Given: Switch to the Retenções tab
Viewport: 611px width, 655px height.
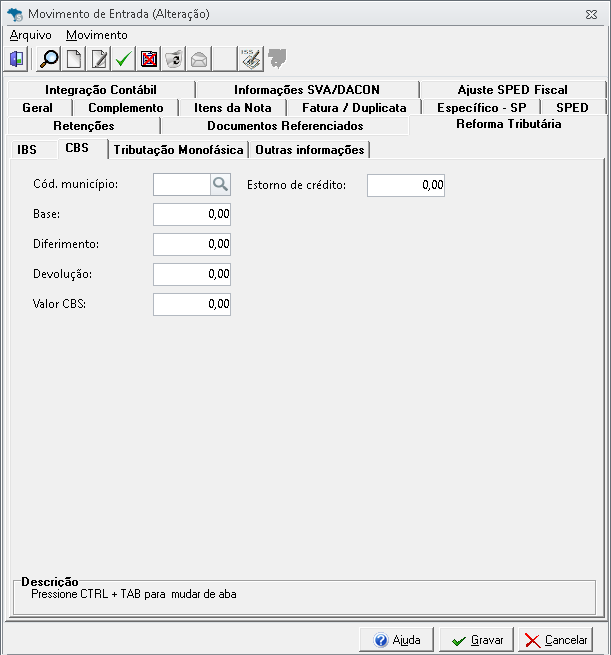Looking at the screenshot, I should 84,126.
